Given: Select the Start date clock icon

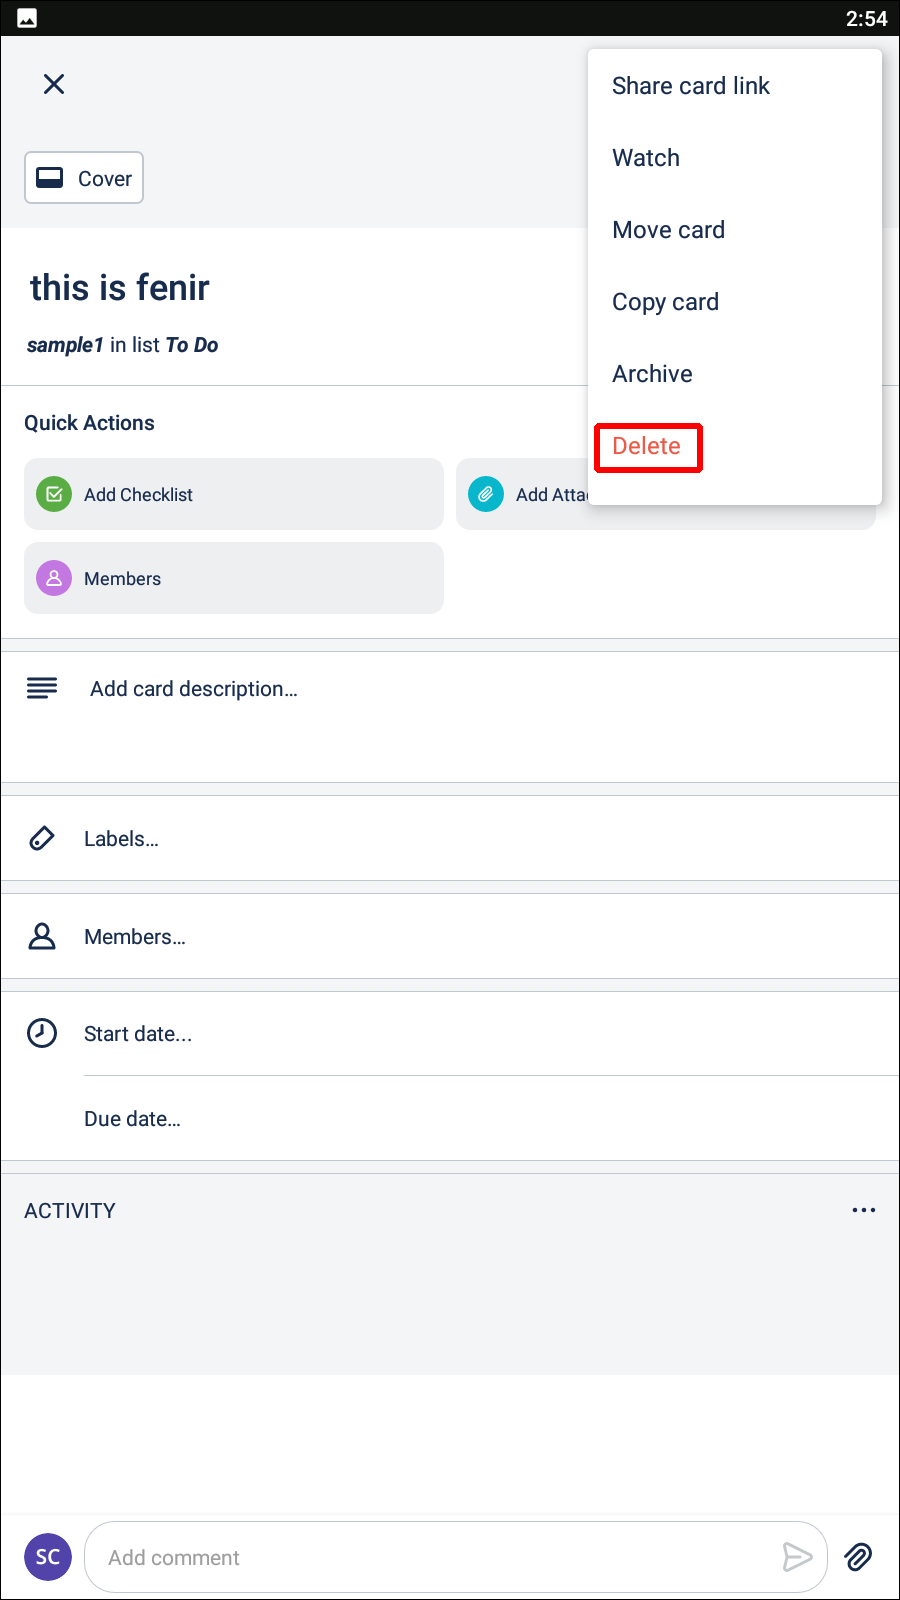Looking at the screenshot, I should coord(42,1033).
